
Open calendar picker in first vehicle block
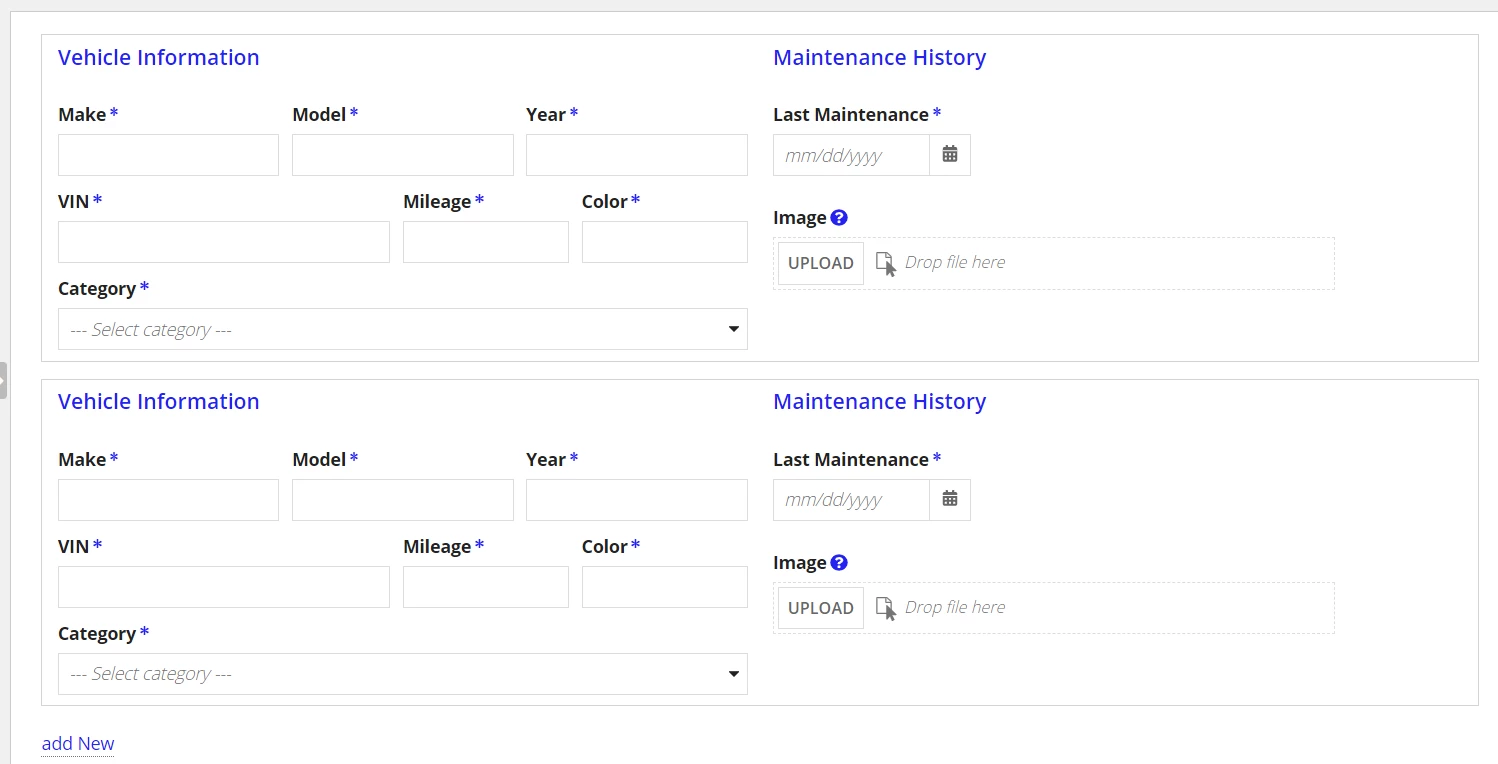[x=950, y=155]
